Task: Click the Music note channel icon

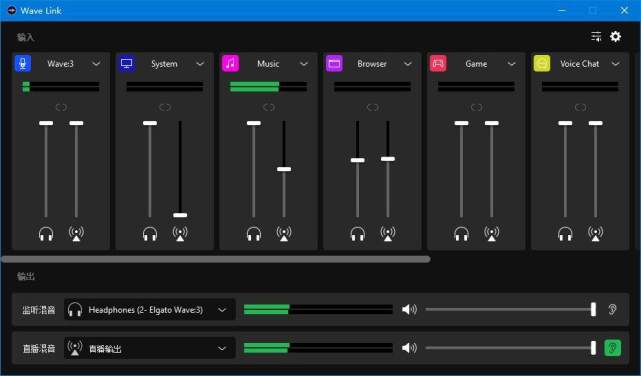Action: tap(231, 64)
